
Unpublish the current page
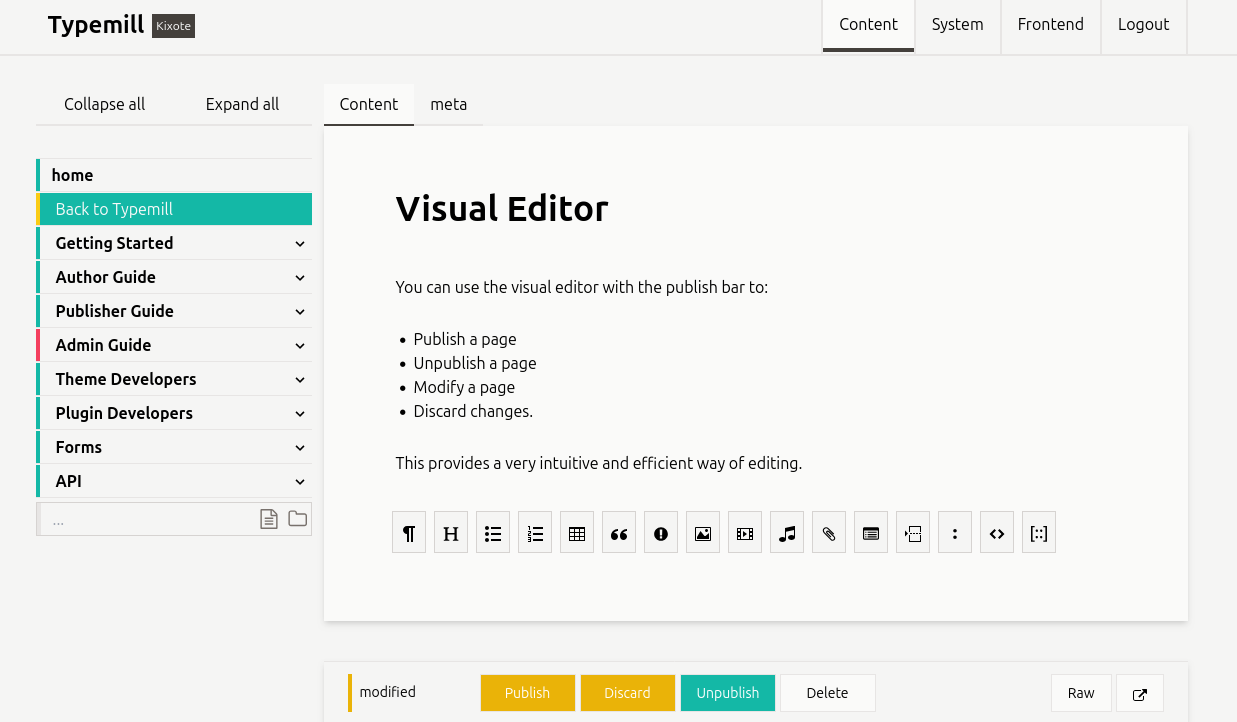coord(727,693)
